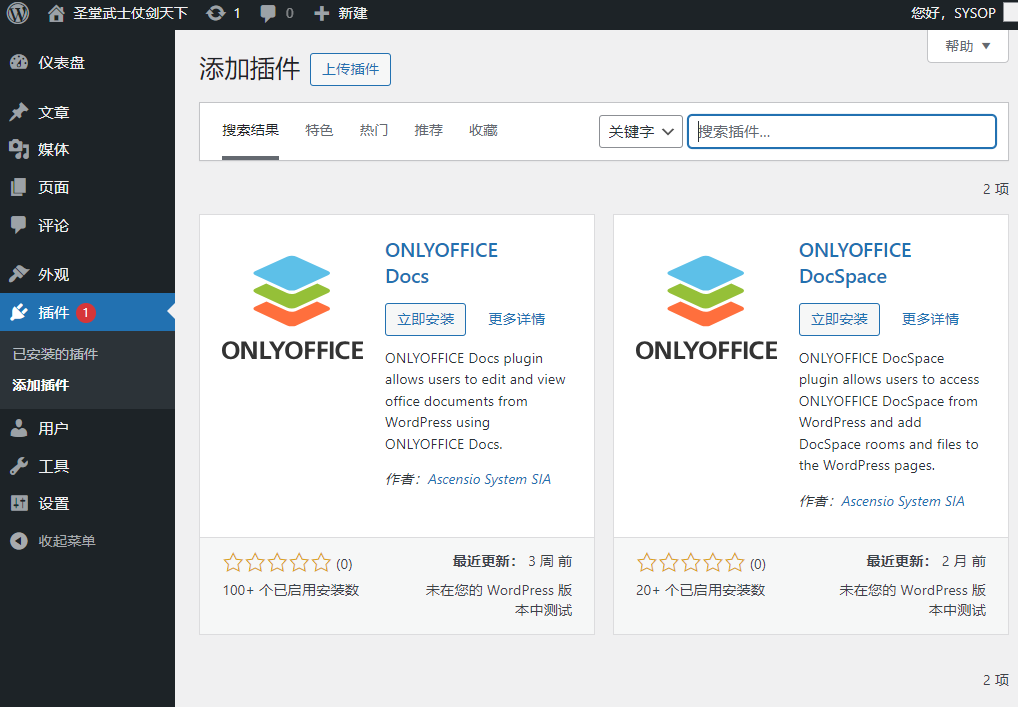Click the 评论 comment bubble sidebar icon
Viewport: 1018px width, 707px height.
[x=19, y=225]
